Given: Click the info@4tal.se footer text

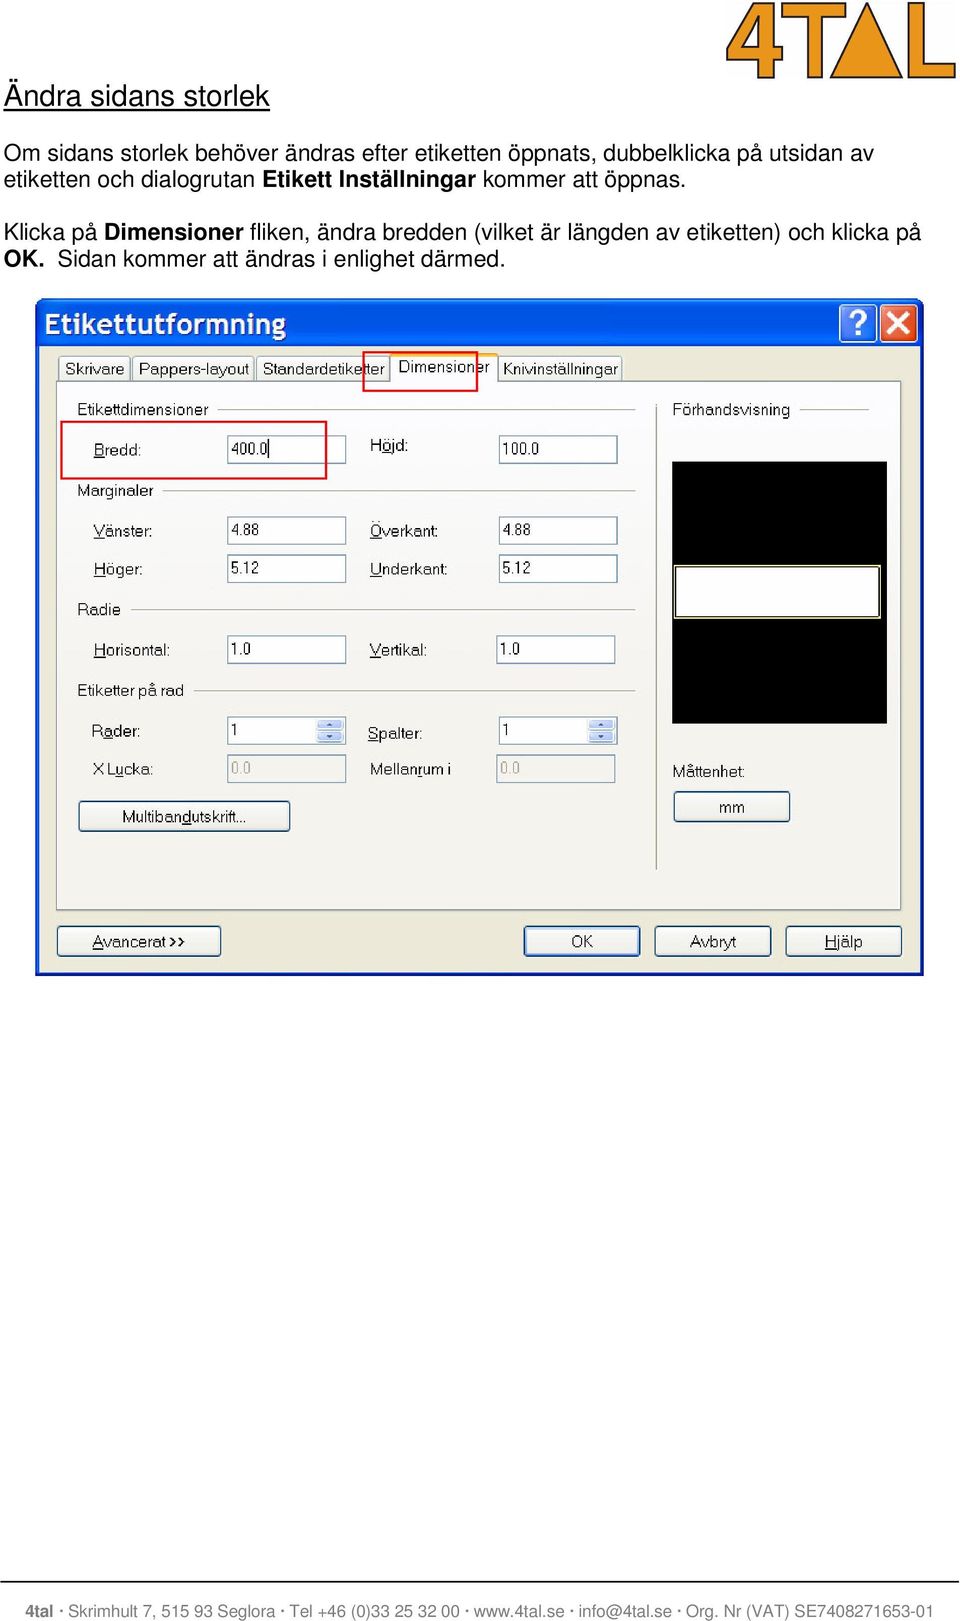Looking at the screenshot, I should 625,1611.
